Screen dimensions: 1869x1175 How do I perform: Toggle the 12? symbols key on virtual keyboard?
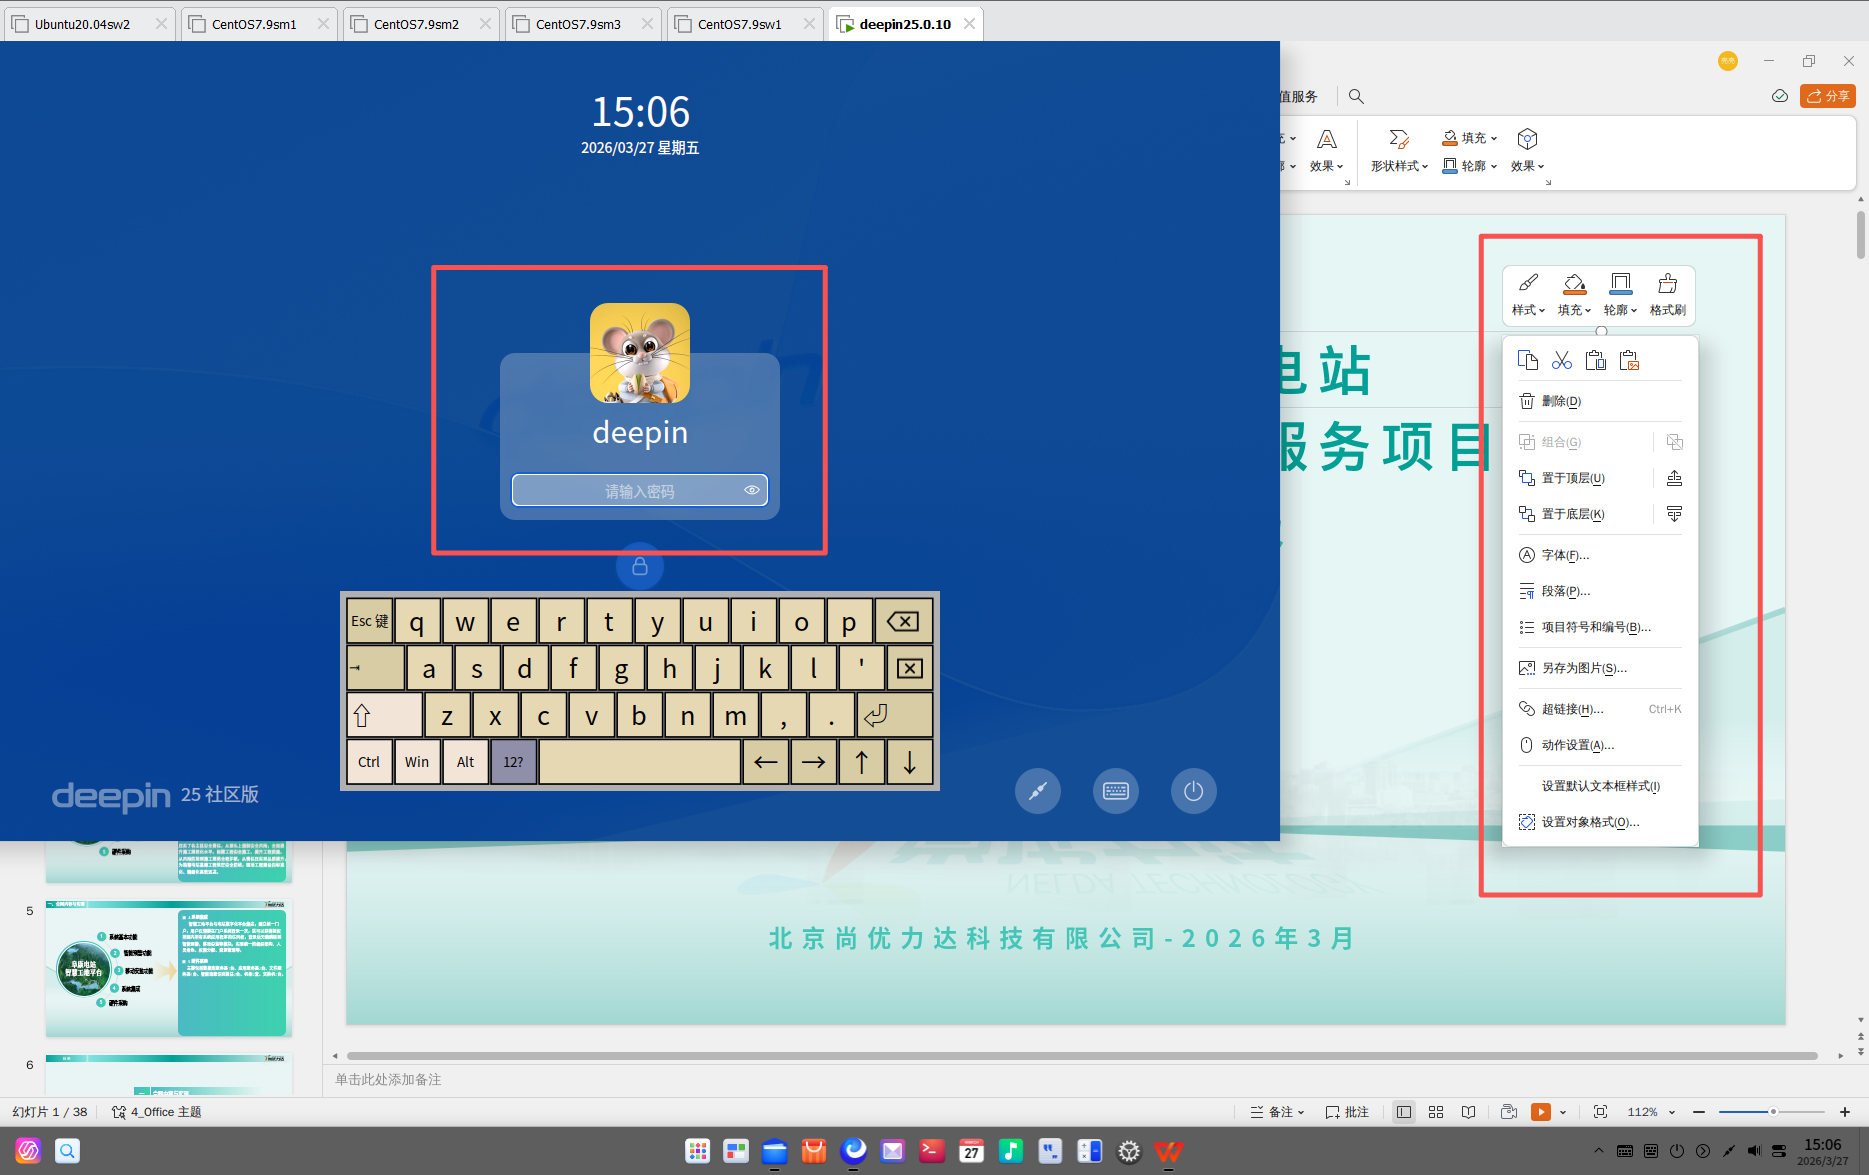(x=513, y=762)
